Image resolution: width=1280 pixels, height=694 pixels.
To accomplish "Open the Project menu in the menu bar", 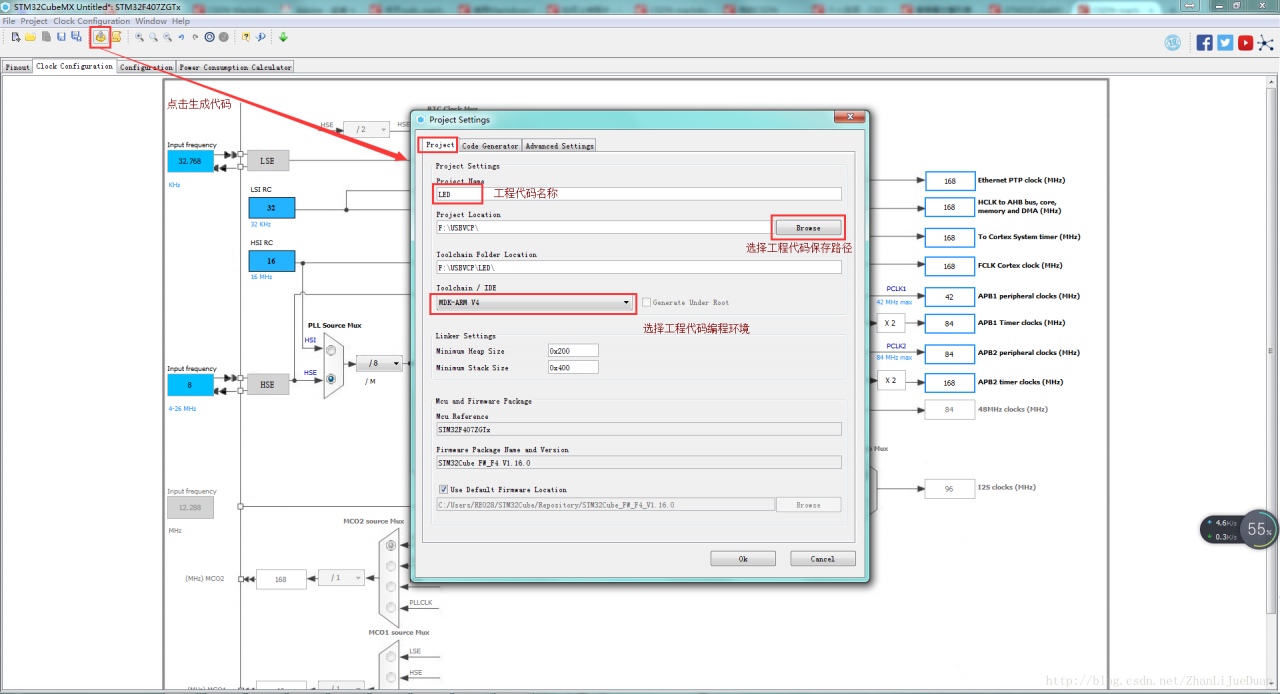I will point(34,21).
